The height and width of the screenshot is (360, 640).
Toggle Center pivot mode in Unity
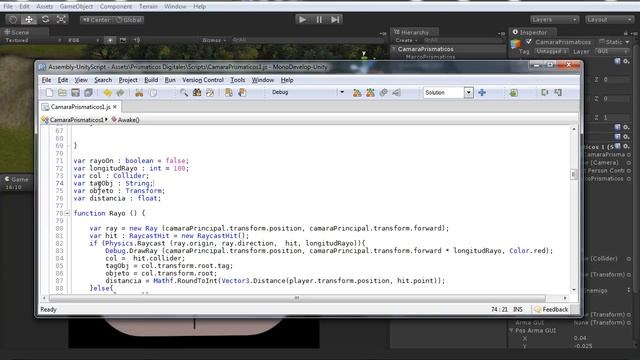click(x=96, y=20)
